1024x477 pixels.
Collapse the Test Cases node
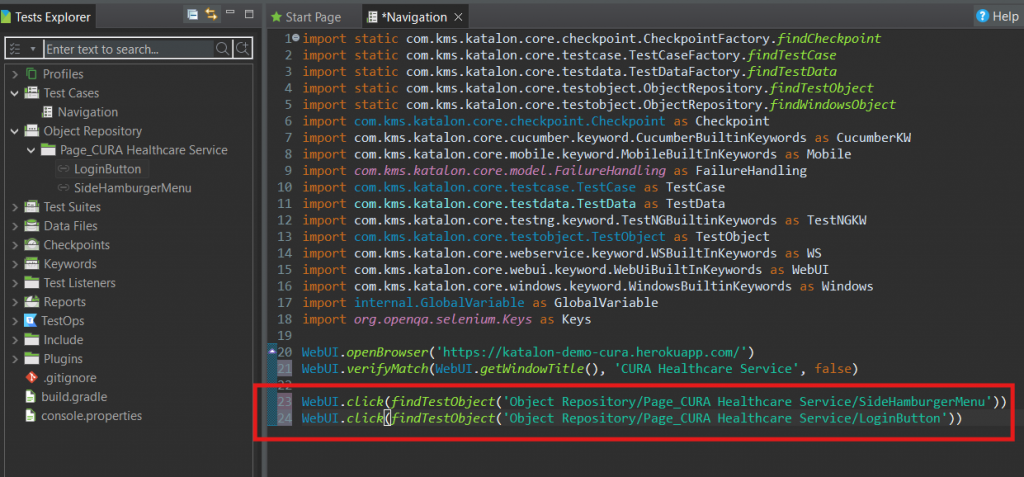click(15, 93)
